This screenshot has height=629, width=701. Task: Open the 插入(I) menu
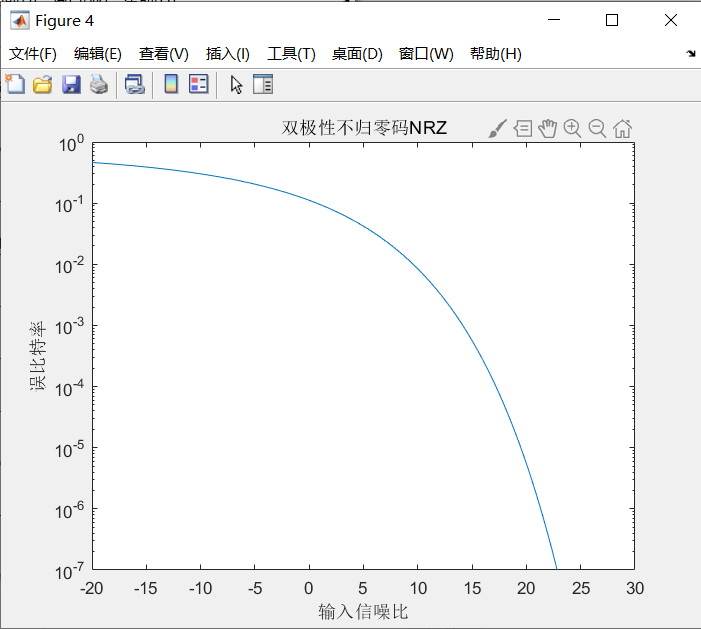pyautogui.click(x=228, y=54)
